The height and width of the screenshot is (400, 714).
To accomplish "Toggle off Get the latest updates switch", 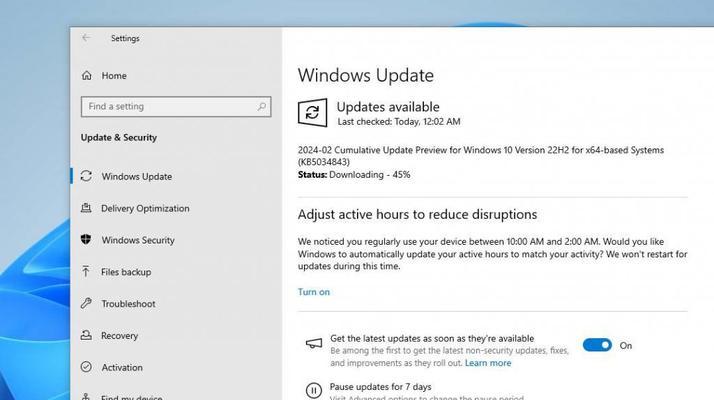I will (597, 345).
